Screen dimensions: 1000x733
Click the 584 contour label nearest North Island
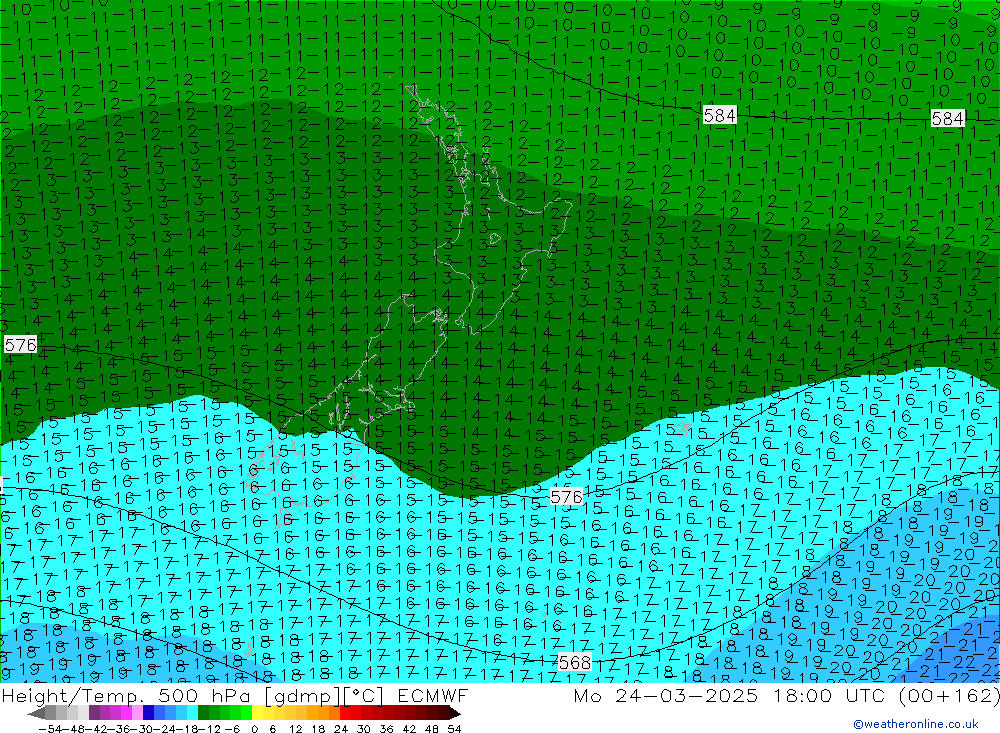pos(719,115)
